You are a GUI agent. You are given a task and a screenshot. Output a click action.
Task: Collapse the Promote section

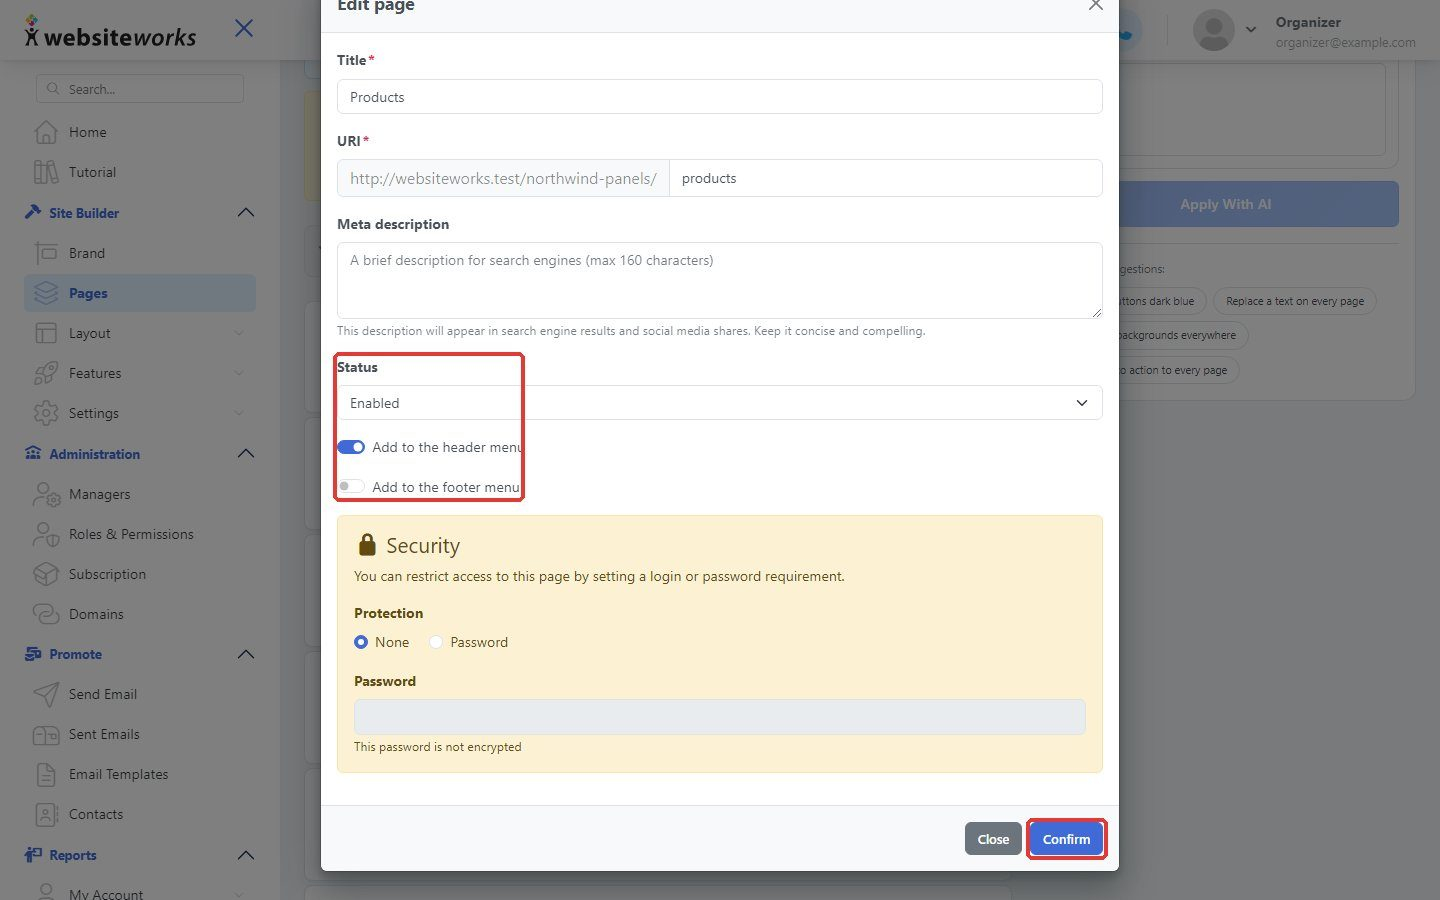[246, 654]
